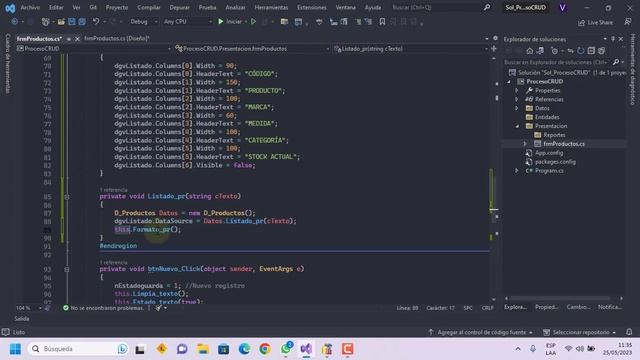Viewport: 640px width, 360px height.
Task: Click sync with active document icon
Action: point(570,51)
